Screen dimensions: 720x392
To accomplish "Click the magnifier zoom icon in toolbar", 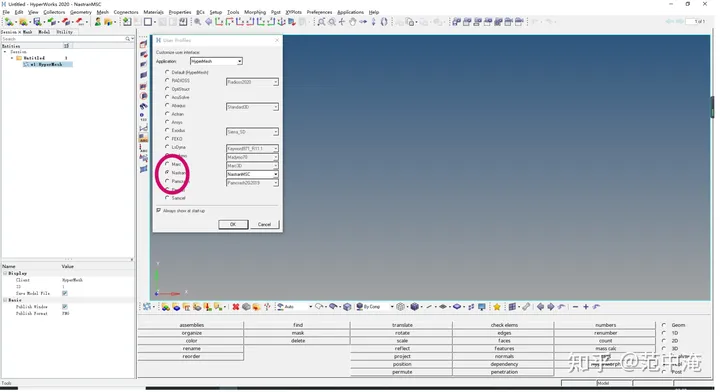I will tap(197, 22).
